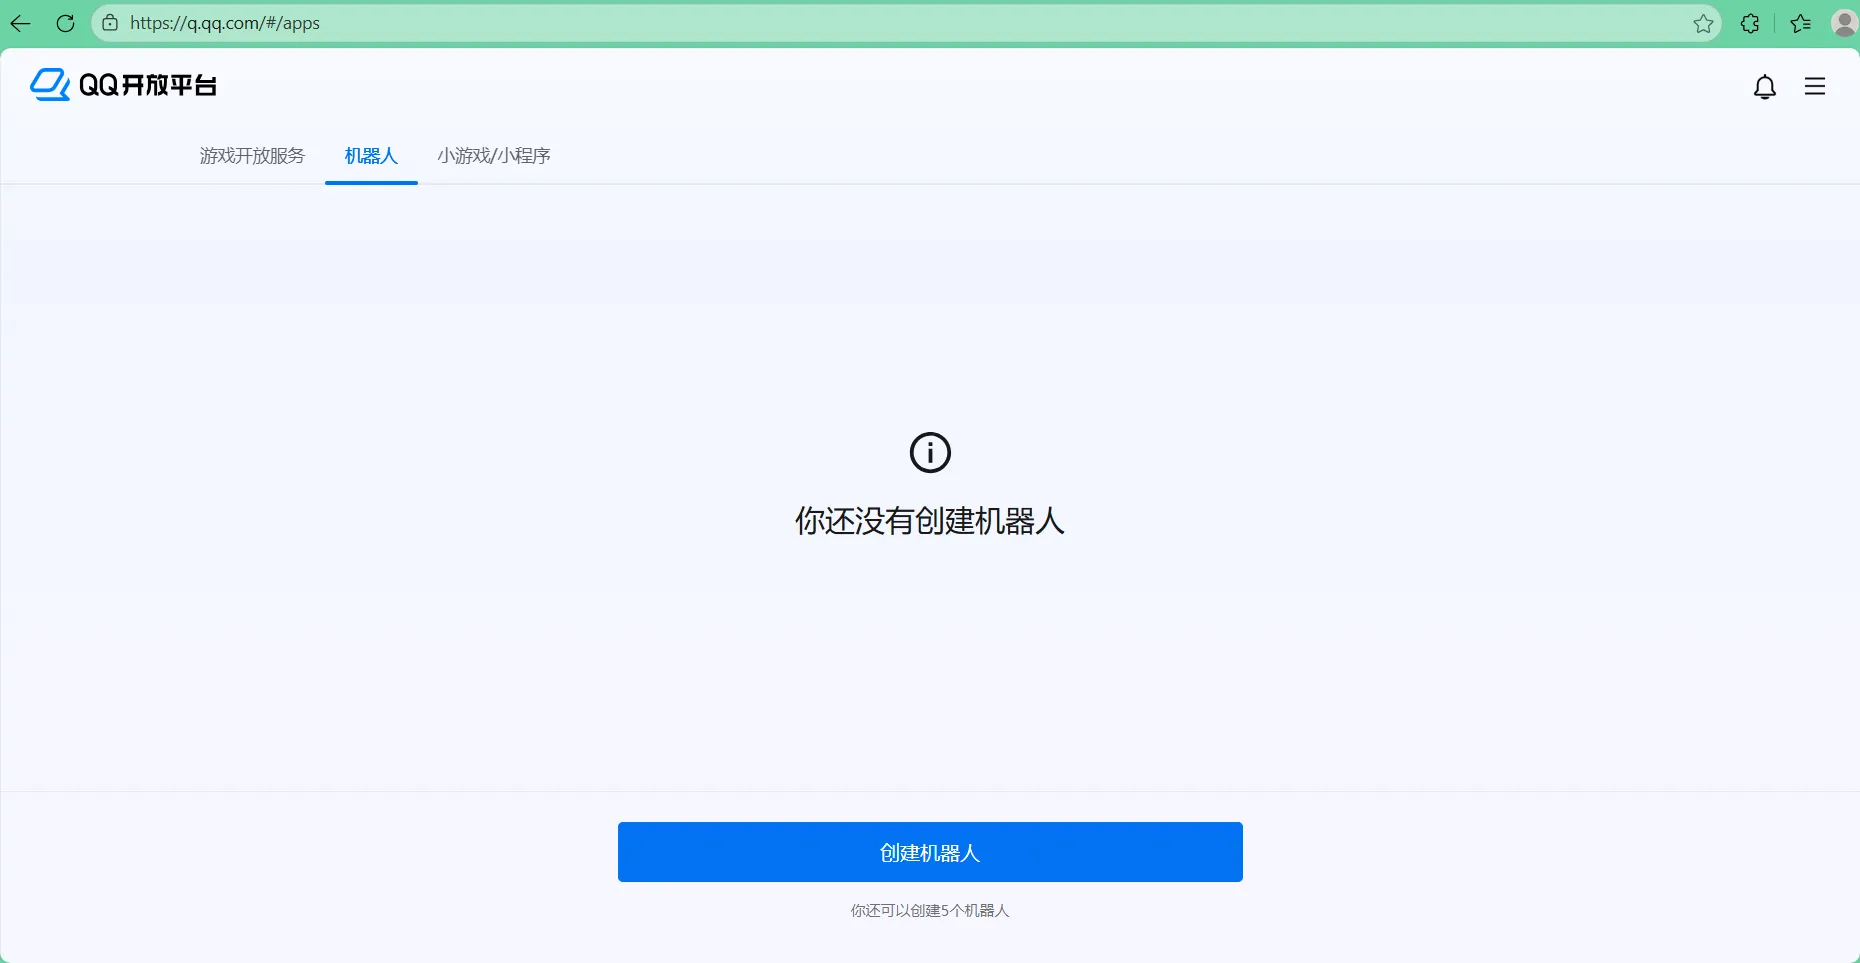Open notifications with the bell icon
Viewport: 1860px width, 963px height.
pos(1765,87)
